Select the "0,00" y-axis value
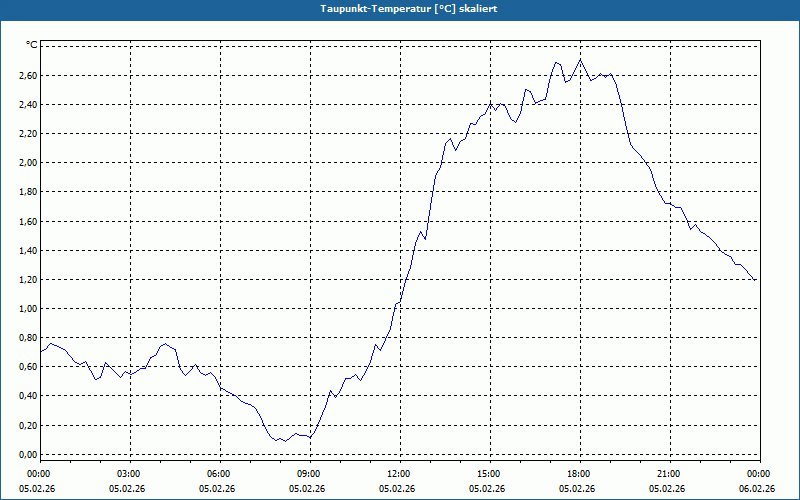Viewport: 800px width, 500px height. 29,455
